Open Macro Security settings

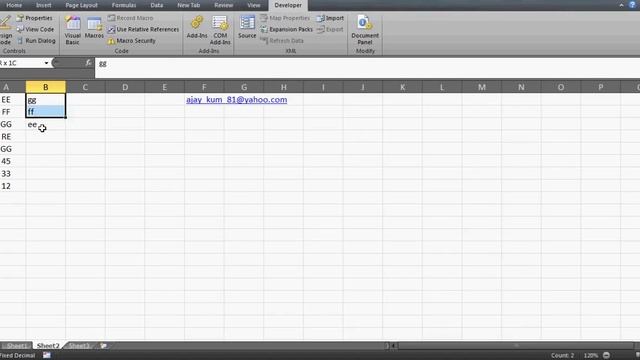coord(132,41)
